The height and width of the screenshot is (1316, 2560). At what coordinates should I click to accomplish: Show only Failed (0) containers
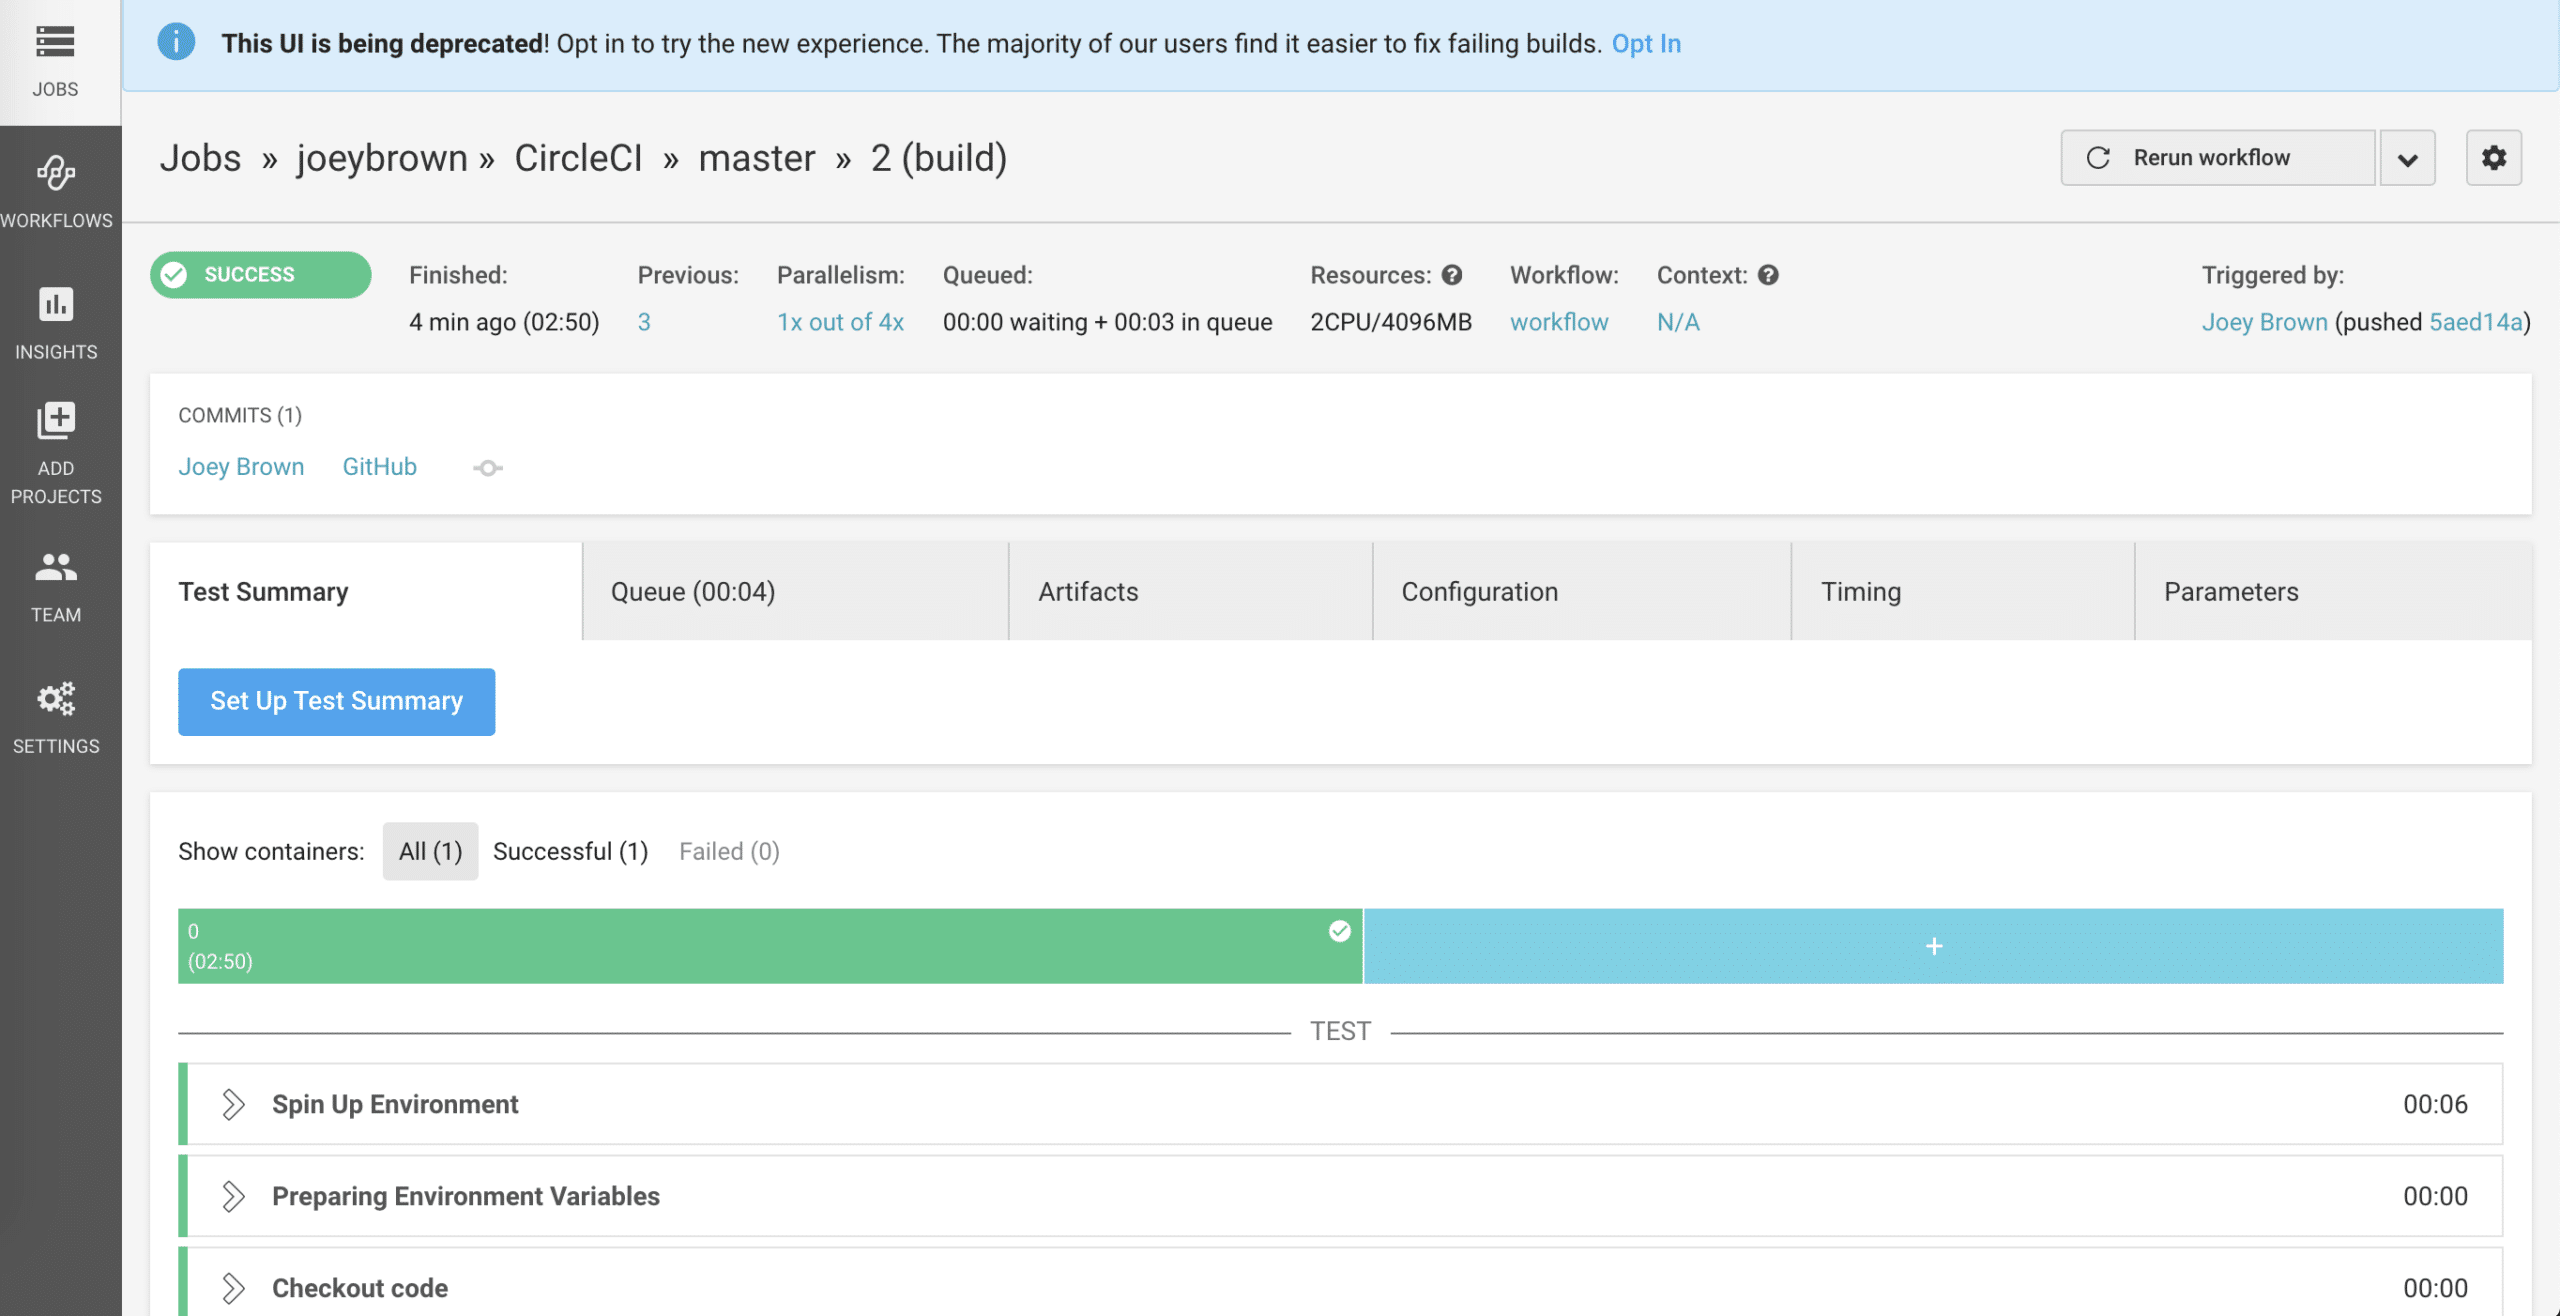(x=729, y=851)
